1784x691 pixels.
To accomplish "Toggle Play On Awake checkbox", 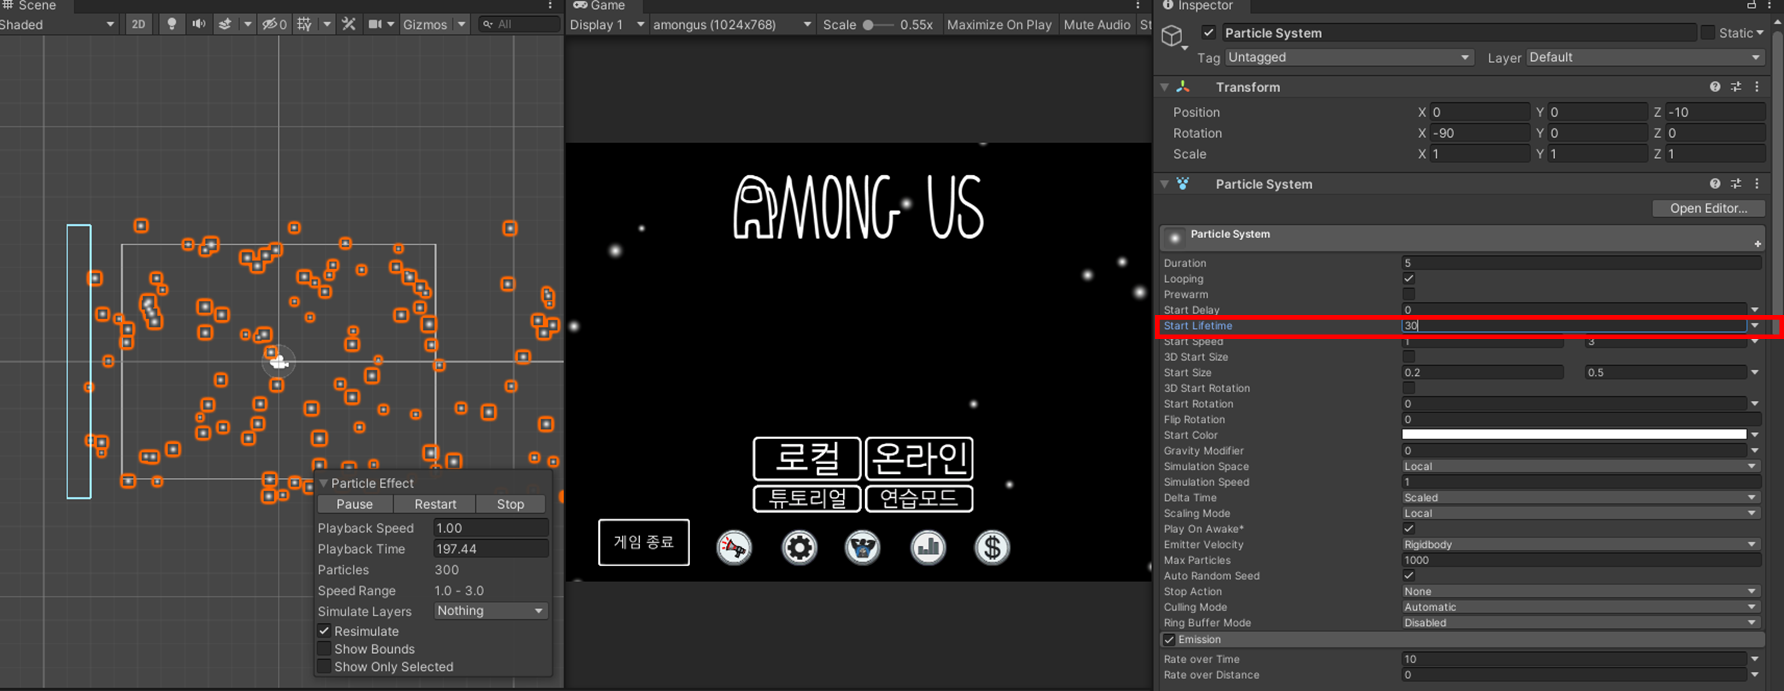I will 1409,529.
